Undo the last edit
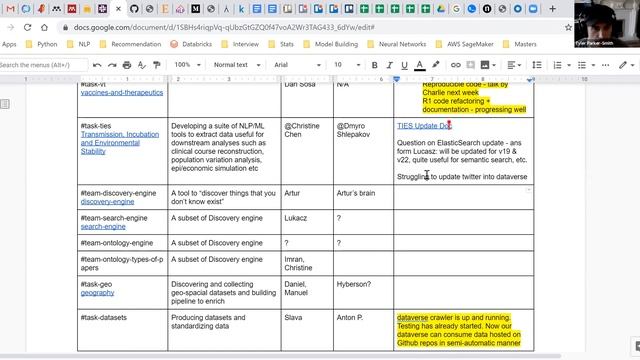Viewport: 640px width, 360px height. (x=97, y=65)
